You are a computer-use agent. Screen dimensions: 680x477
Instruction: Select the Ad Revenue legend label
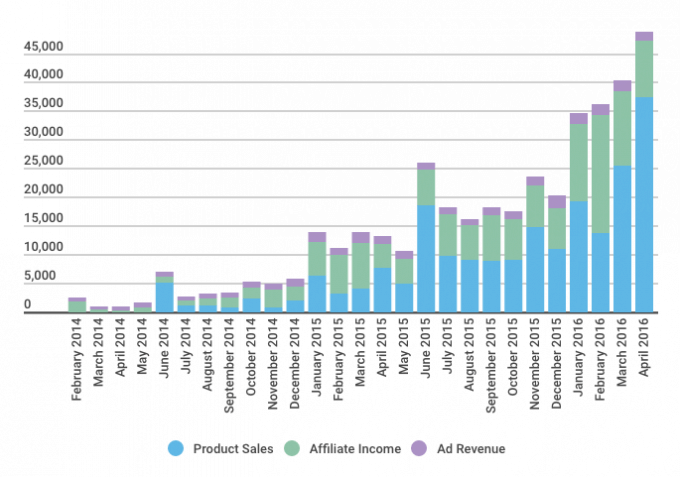pyautogui.click(x=471, y=448)
